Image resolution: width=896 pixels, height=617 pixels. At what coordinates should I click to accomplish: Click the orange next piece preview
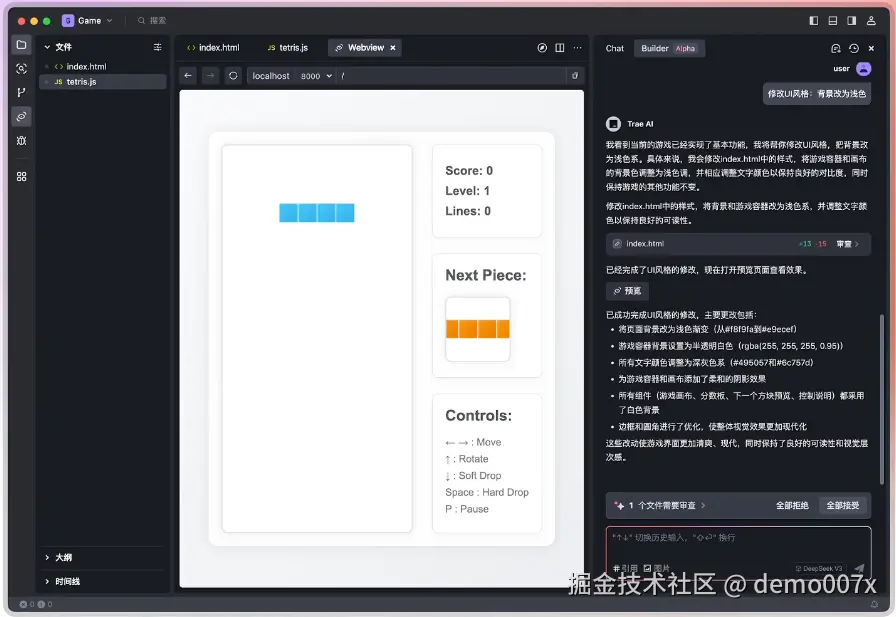pos(478,329)
